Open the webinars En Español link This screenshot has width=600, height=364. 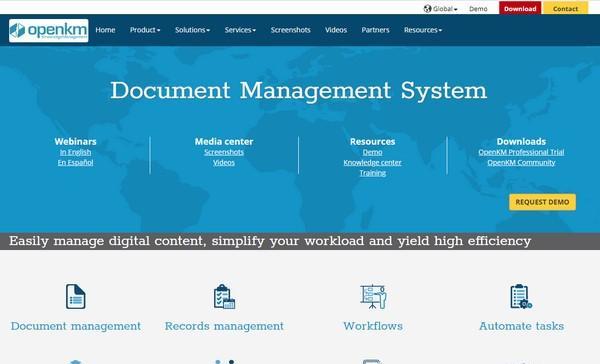pos(75,162)
